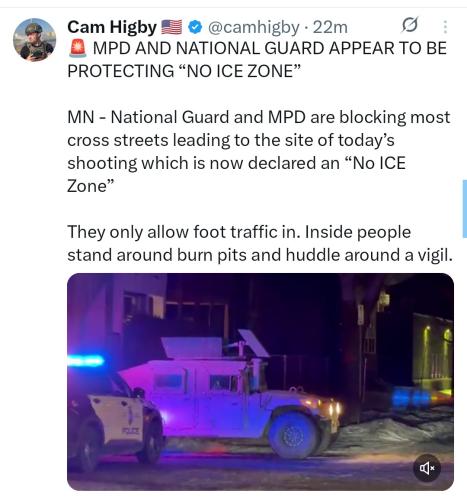Click the blue police light bar in the video
This screenshot has width=467, height=500.
86,361
